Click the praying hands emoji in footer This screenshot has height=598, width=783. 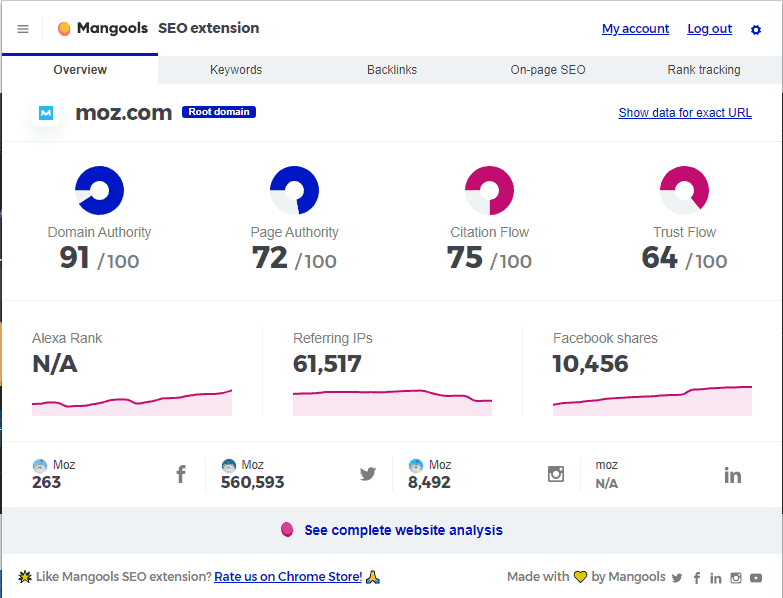point(373,577)
